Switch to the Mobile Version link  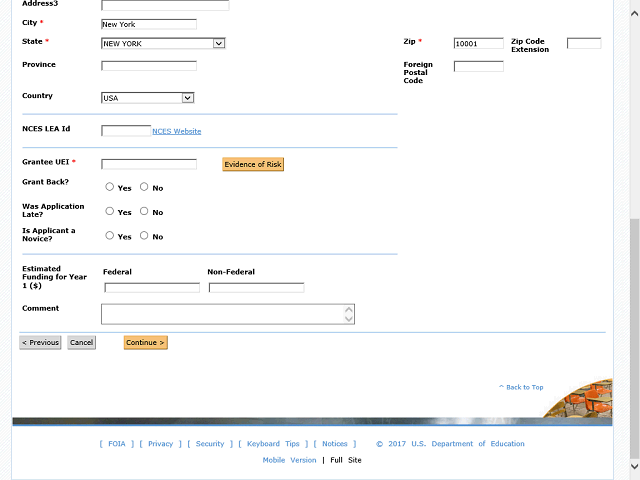(x=289, y=460)
